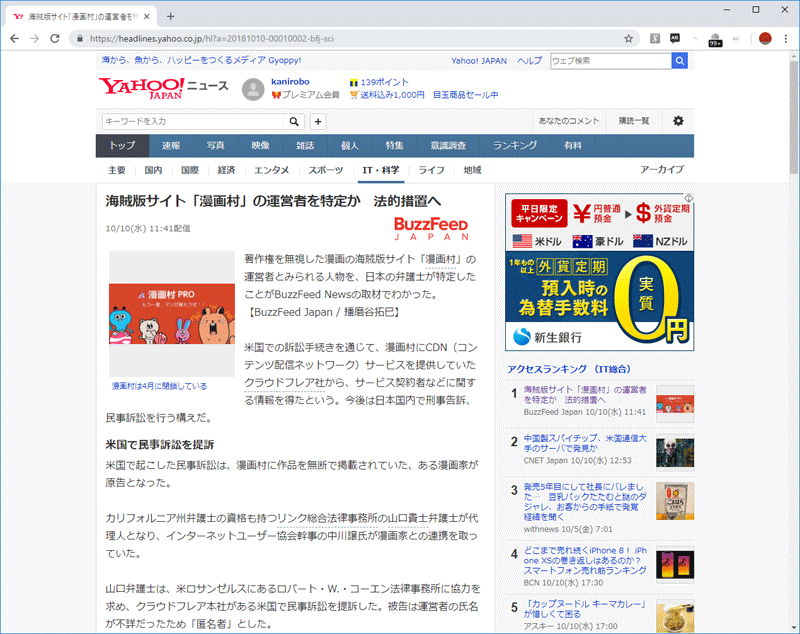Click the red profile avatar in toolbar
800x634 pixels.
coord(765,39)
